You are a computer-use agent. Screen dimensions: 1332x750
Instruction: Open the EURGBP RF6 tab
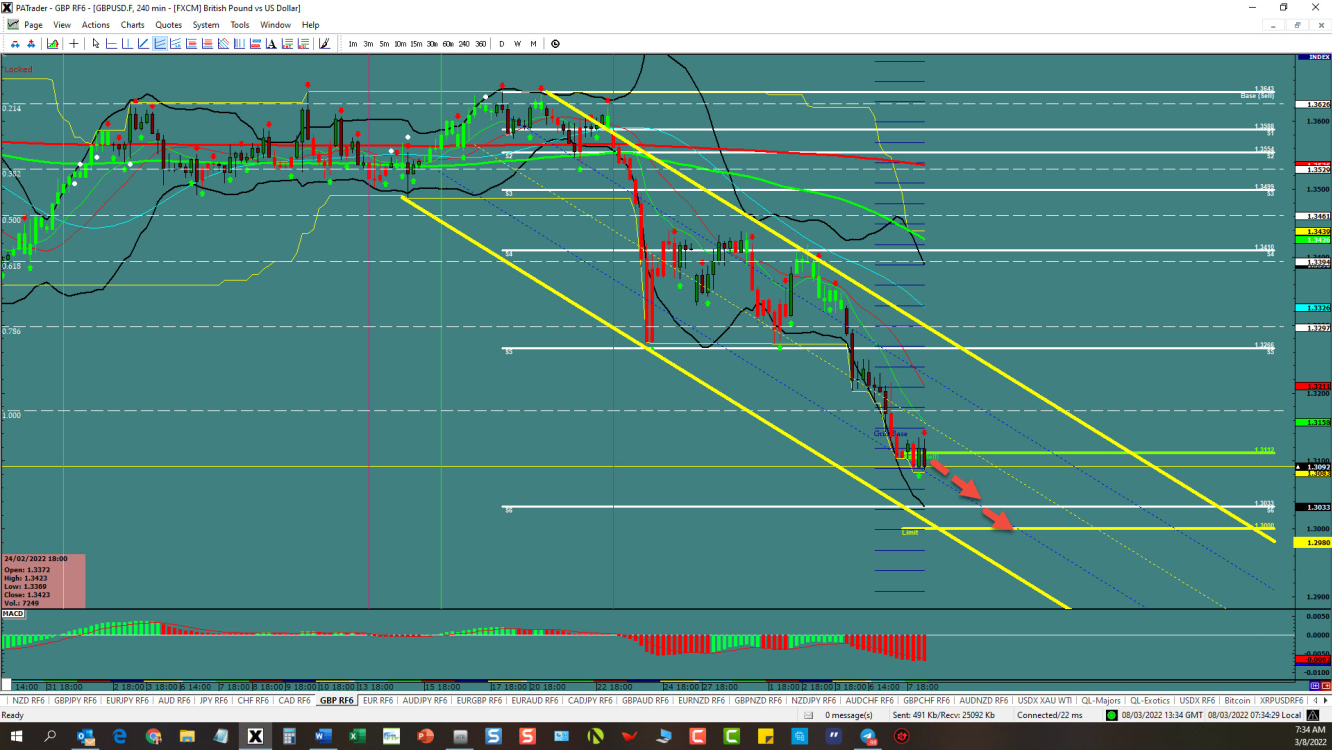480,700
